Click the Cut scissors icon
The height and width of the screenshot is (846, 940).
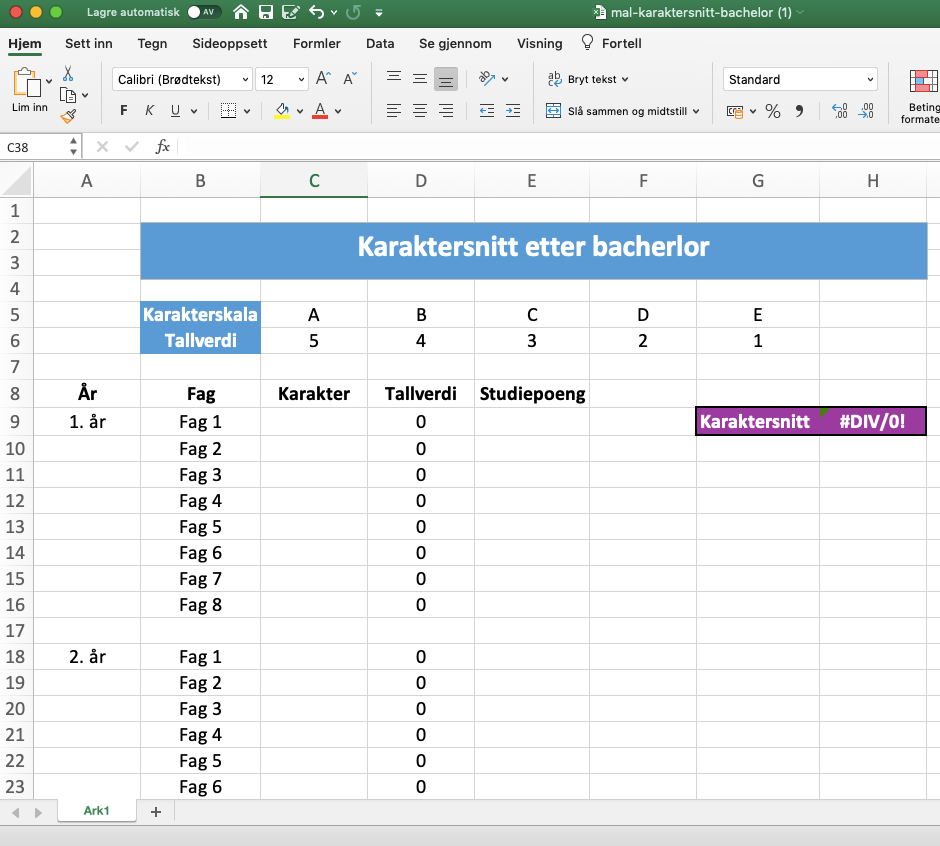pos(68,74)
